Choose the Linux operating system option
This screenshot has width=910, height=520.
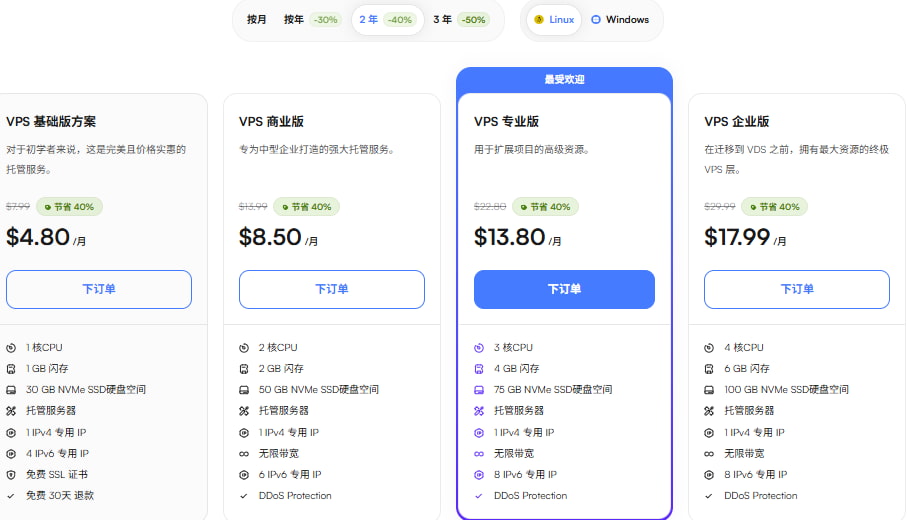click(x=554, y=20)
